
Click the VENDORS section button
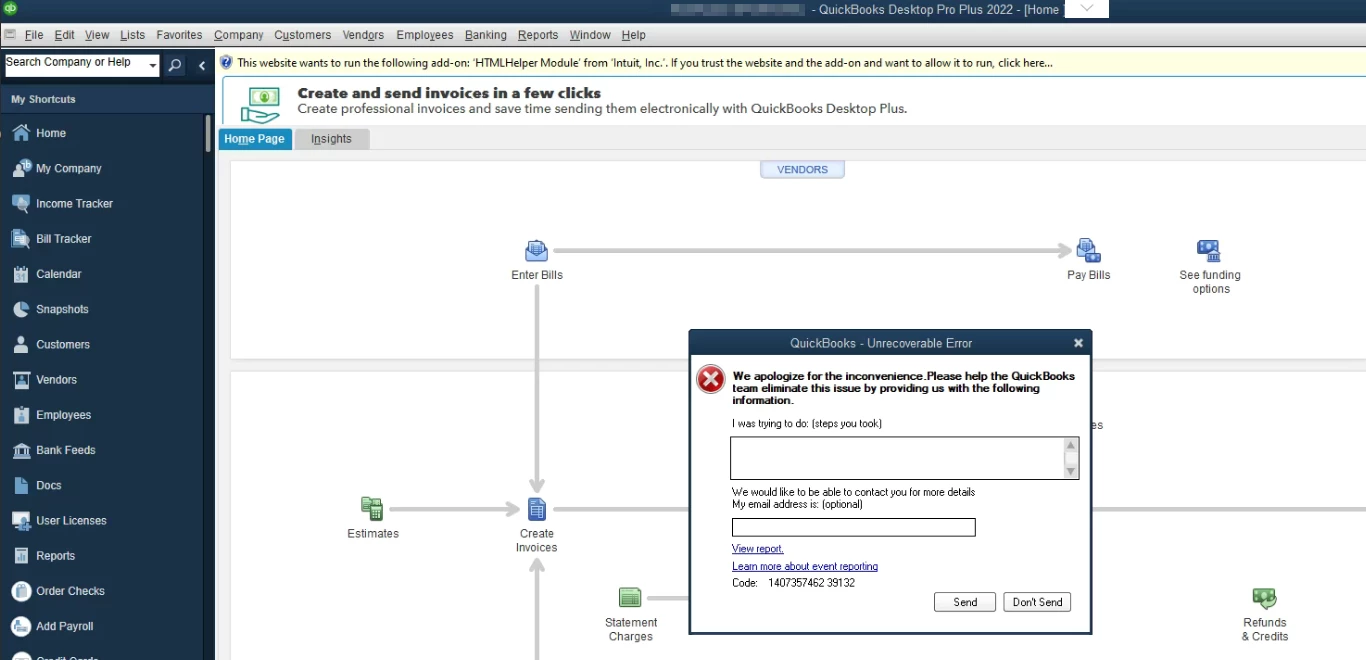click(802, 170)
